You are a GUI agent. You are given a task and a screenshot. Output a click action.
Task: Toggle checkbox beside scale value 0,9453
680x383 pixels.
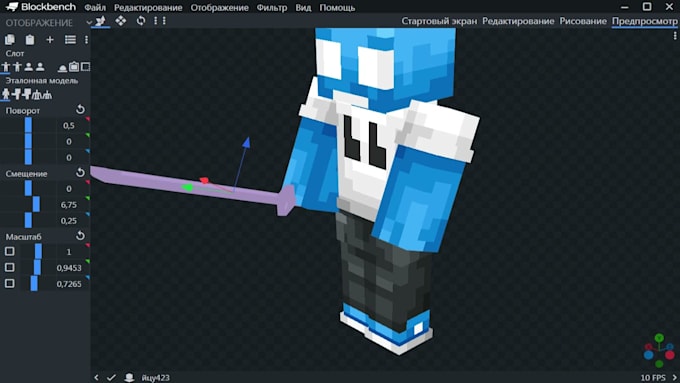pyautogui.click(x=10, y=267)
